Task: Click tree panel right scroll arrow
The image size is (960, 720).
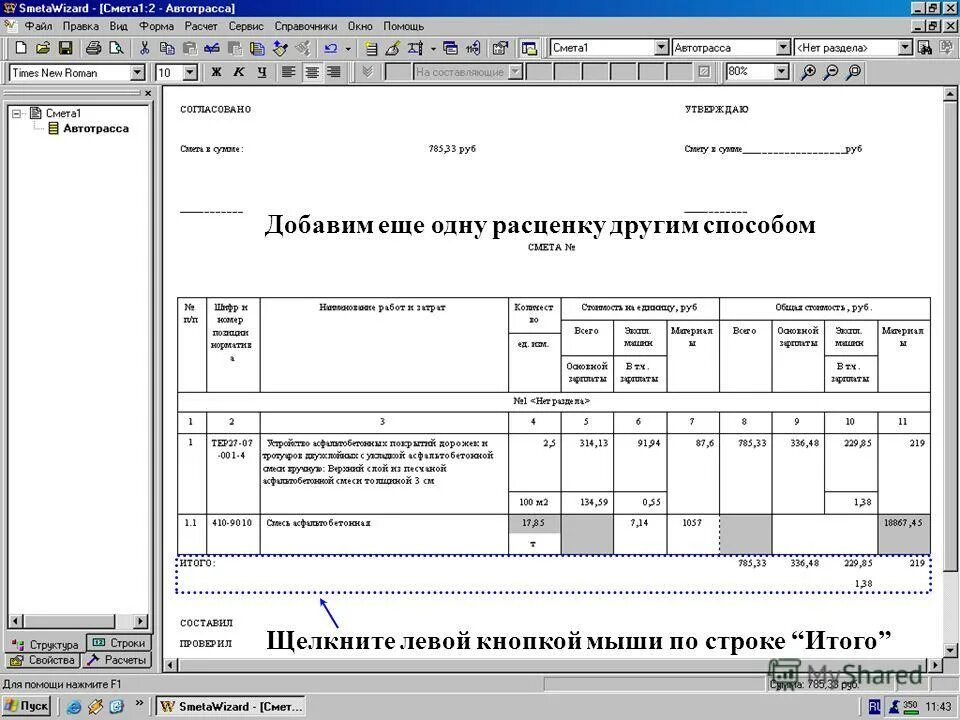Action: 141,621
